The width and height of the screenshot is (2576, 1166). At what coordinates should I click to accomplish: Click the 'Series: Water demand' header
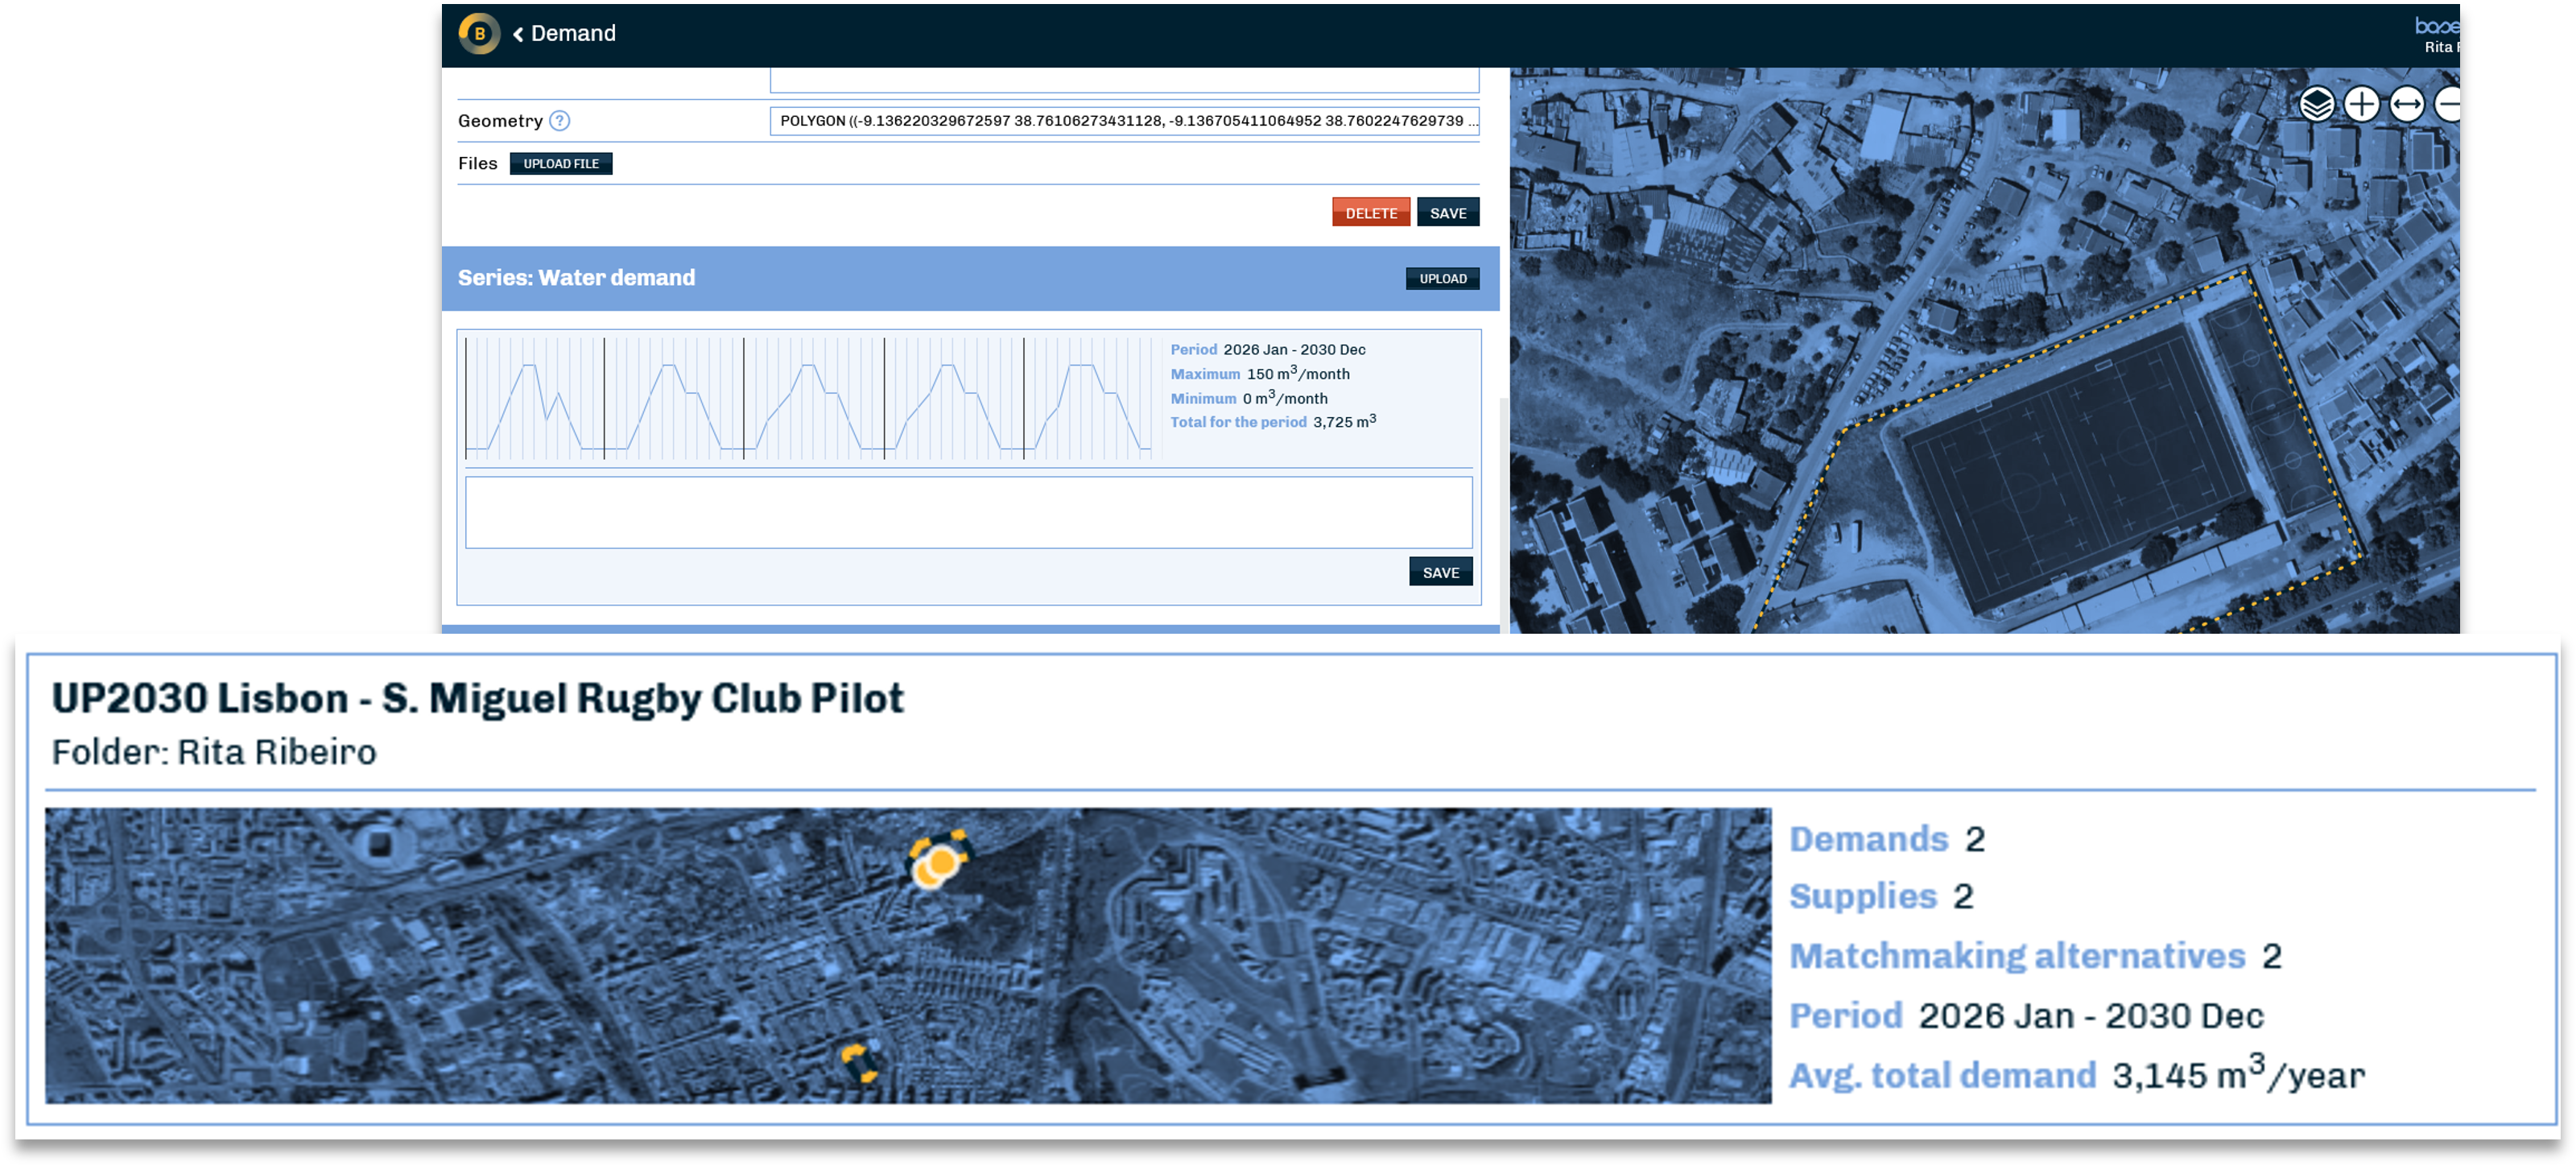coord(576,278)
